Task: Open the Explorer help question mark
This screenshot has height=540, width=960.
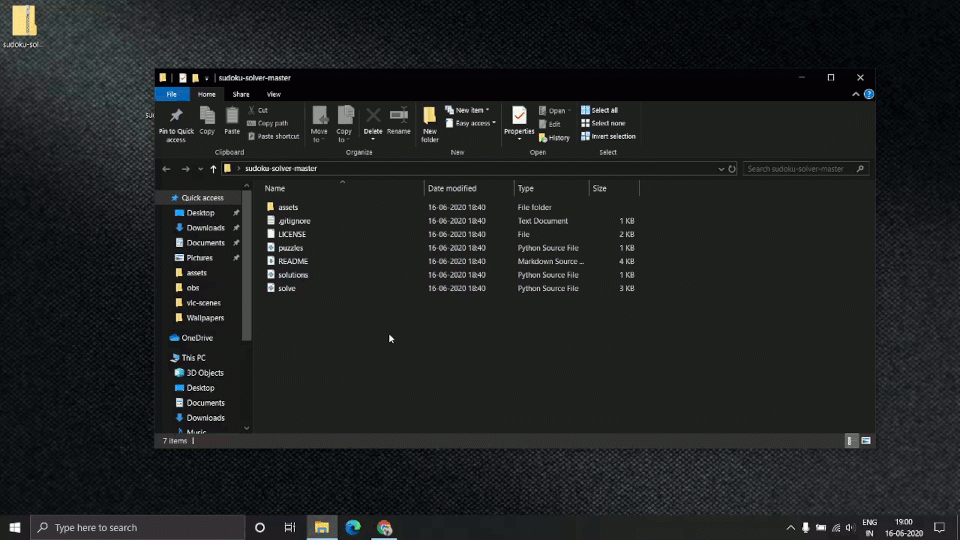Action: pos(869,94)
